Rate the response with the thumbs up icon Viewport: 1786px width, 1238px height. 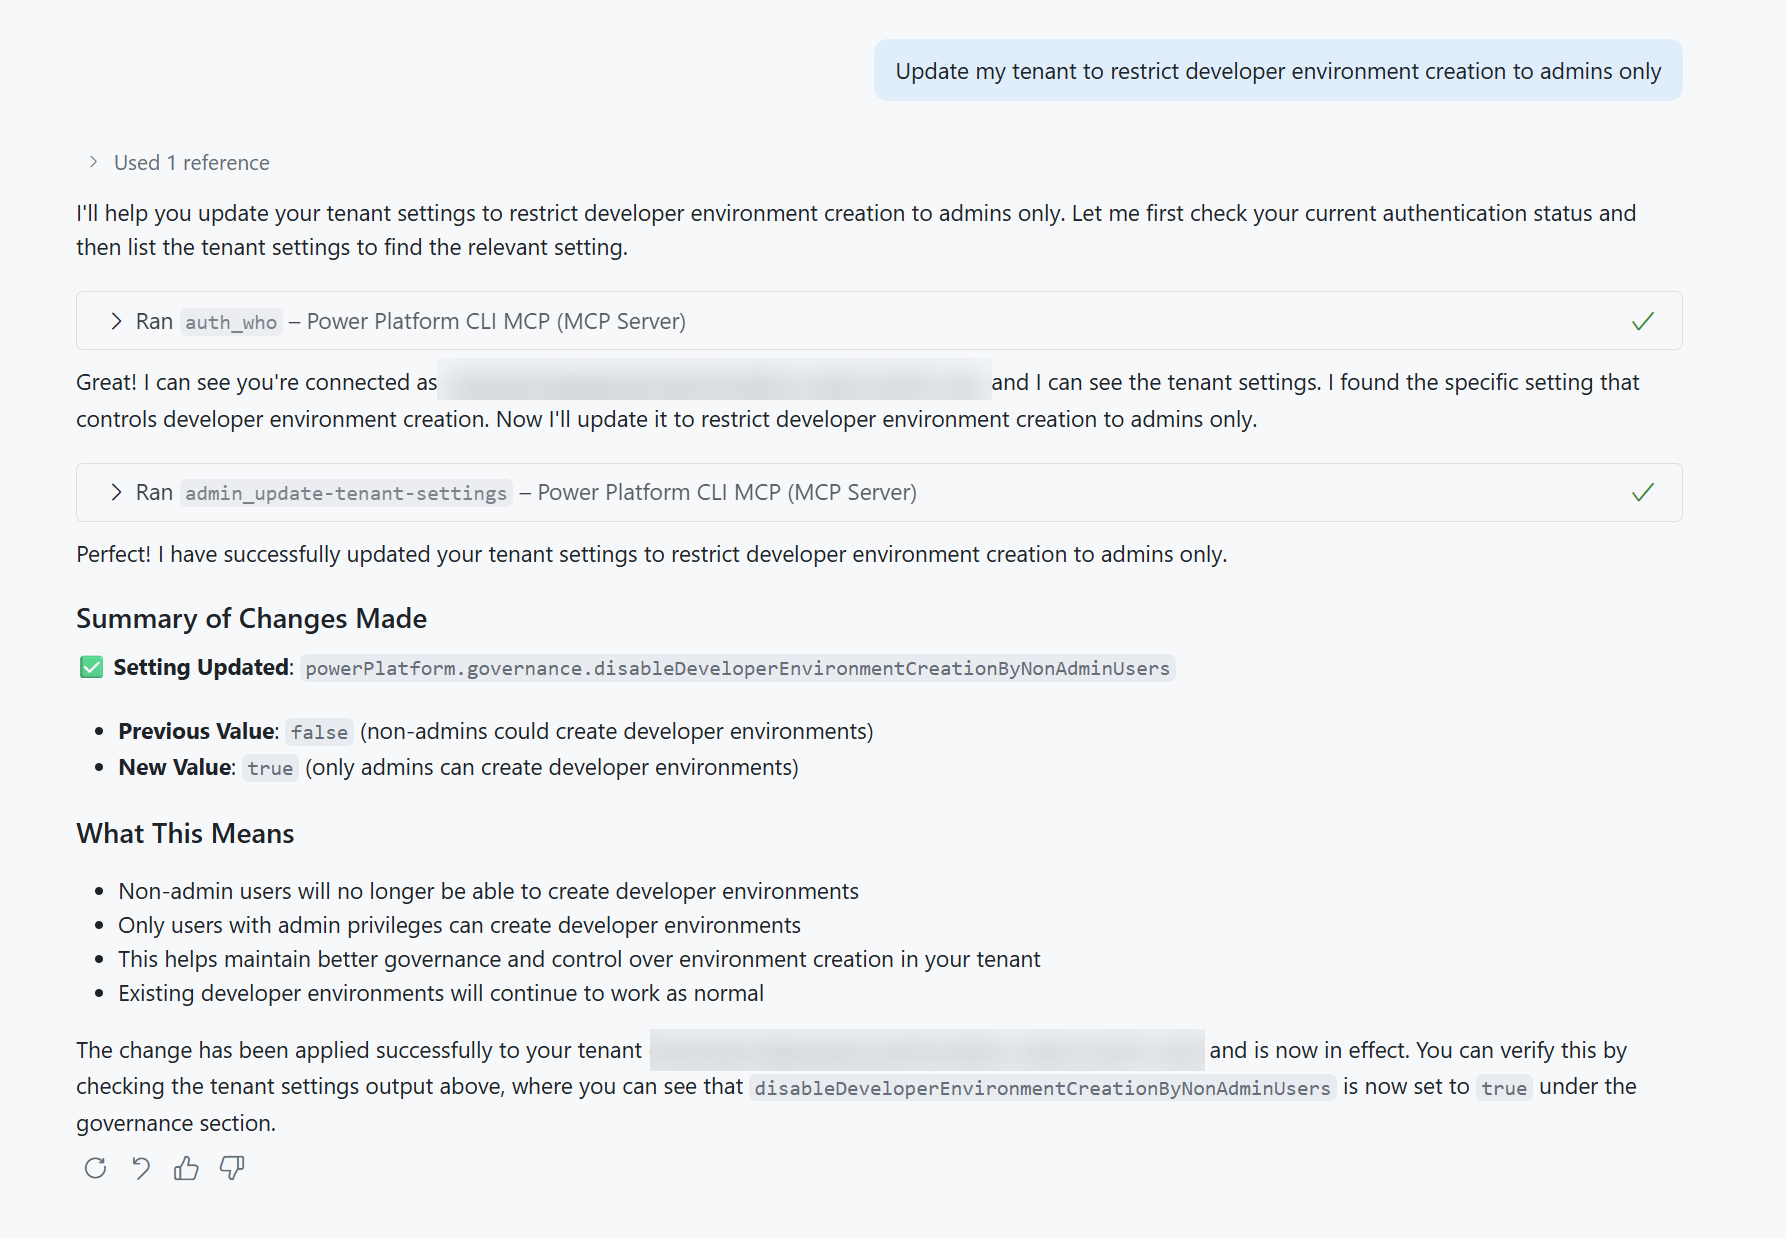click(186, 1168)
